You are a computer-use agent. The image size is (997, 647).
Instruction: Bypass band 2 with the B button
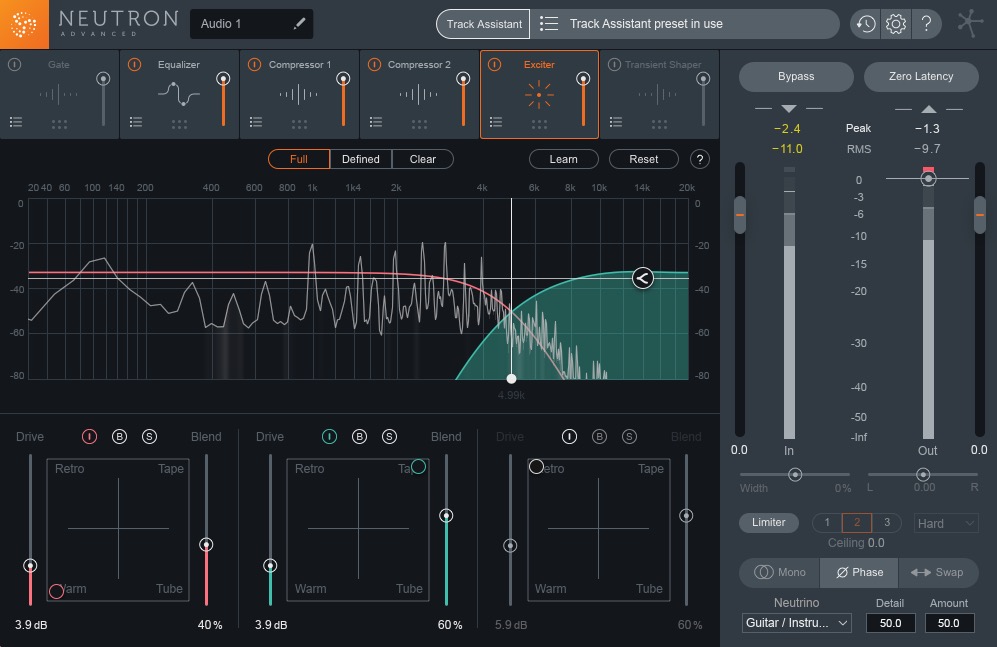(x=359, y=437)
